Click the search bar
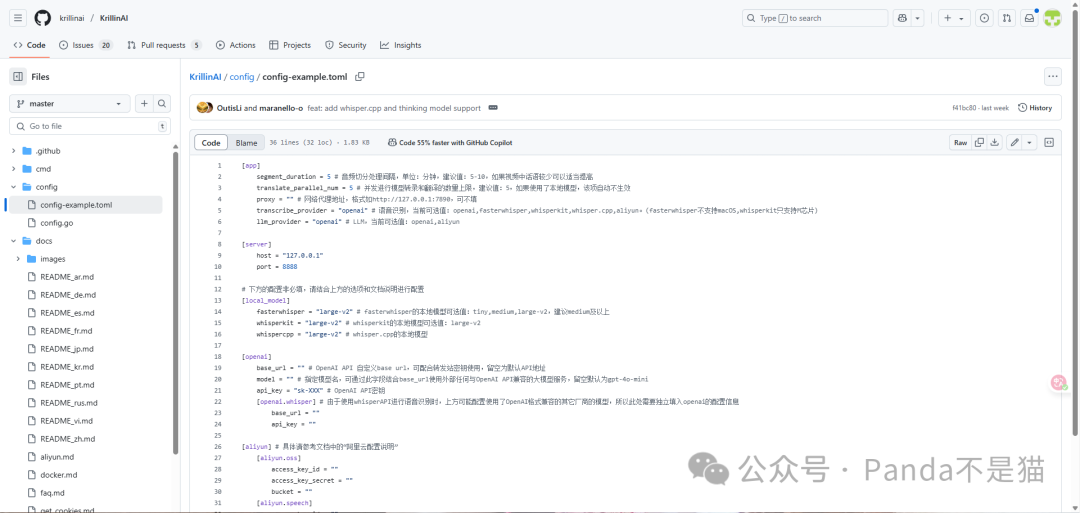 815,18
